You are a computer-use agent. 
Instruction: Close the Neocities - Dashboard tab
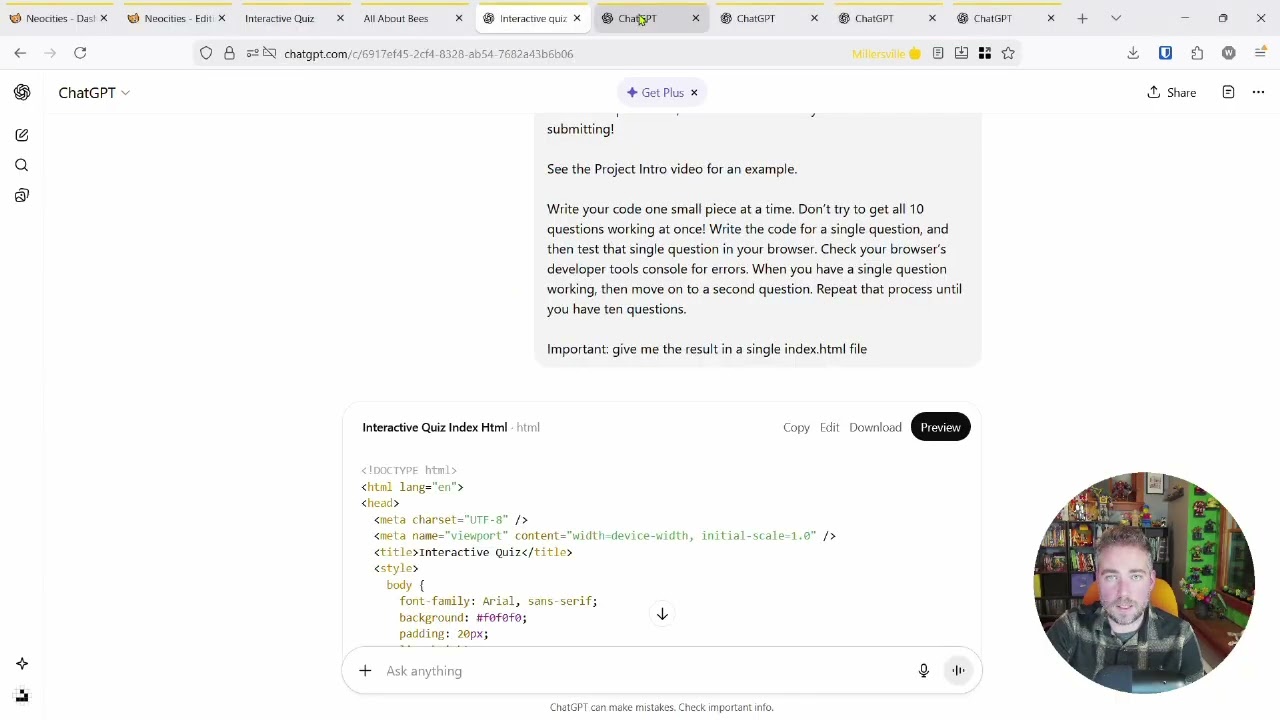(x=103, y=18)
